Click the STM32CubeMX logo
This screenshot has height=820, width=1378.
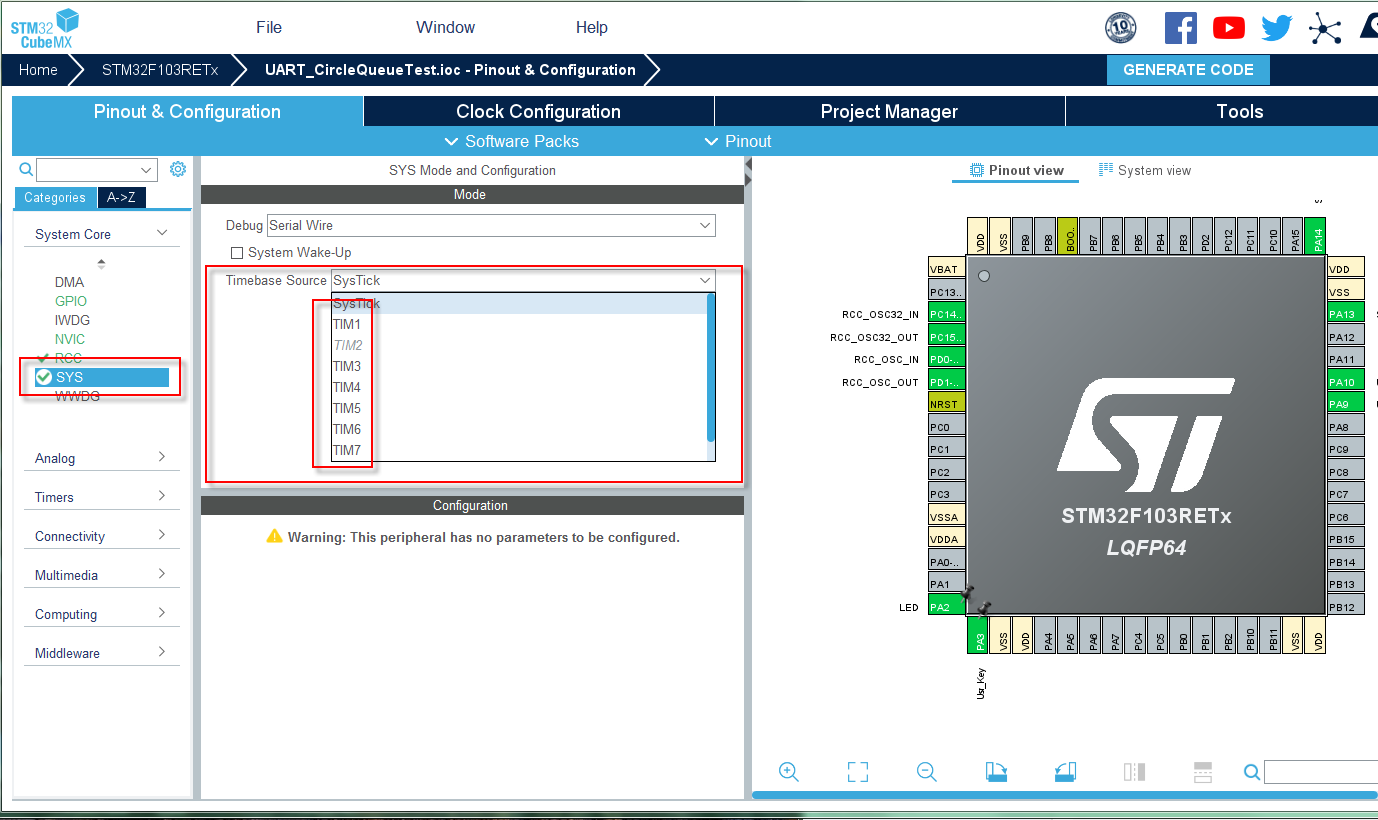click(46, 28)
